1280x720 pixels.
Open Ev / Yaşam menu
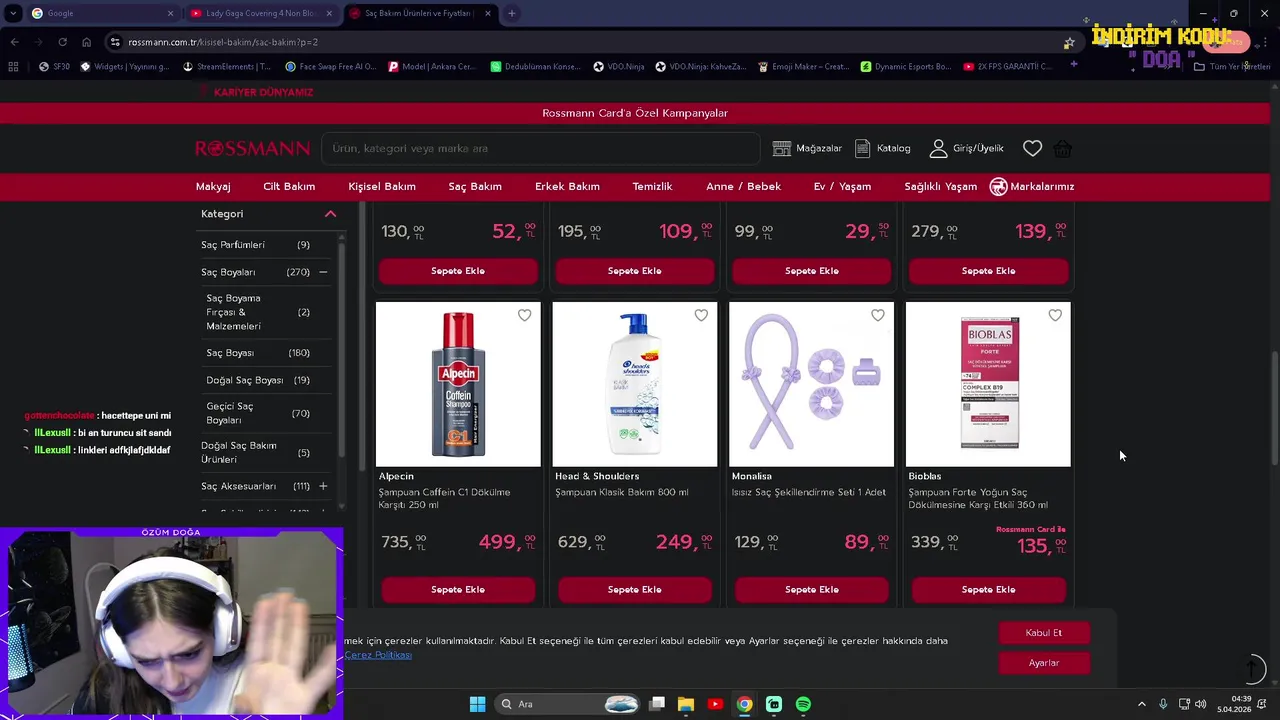[x=842, y=186]
